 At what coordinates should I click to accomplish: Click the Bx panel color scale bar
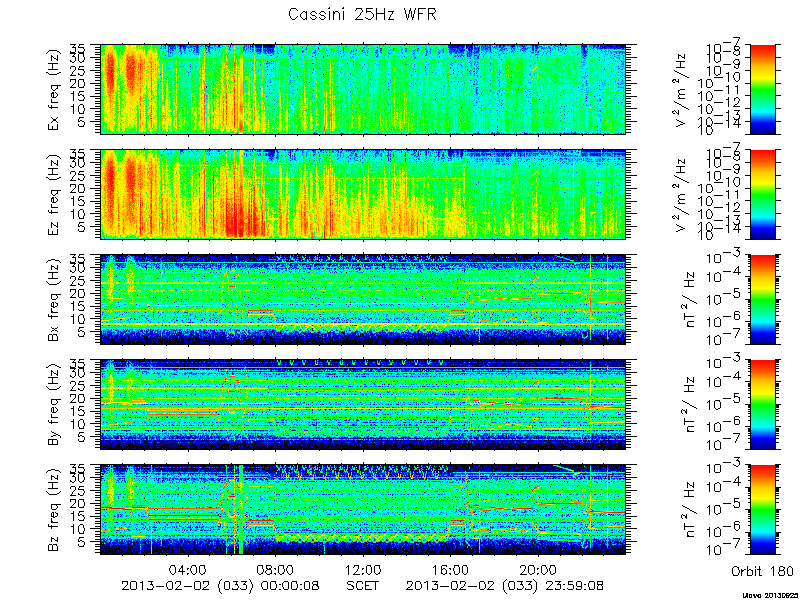pyautogui.click(x=762, y=299)
